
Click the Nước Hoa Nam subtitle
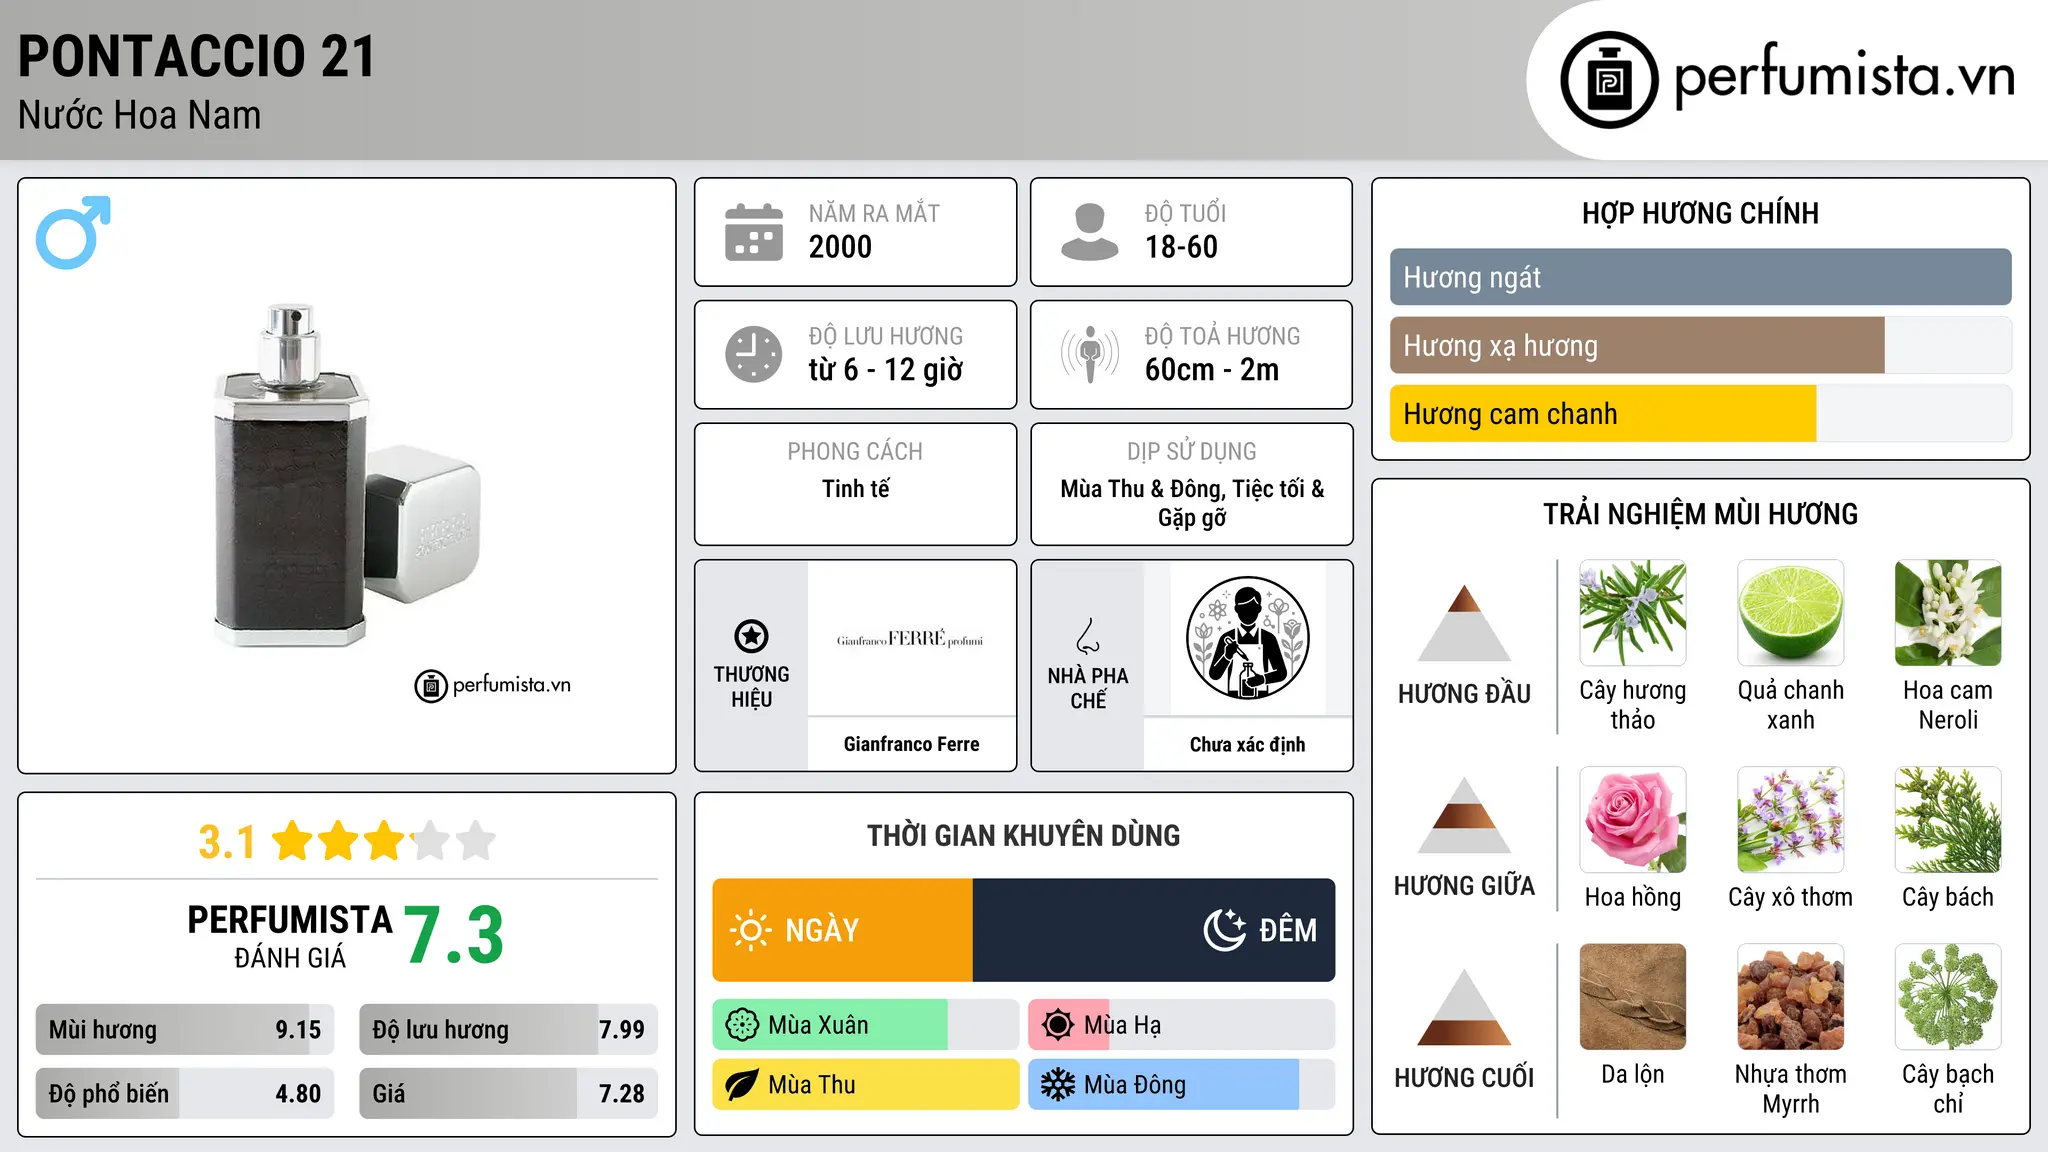pos(139,115)
